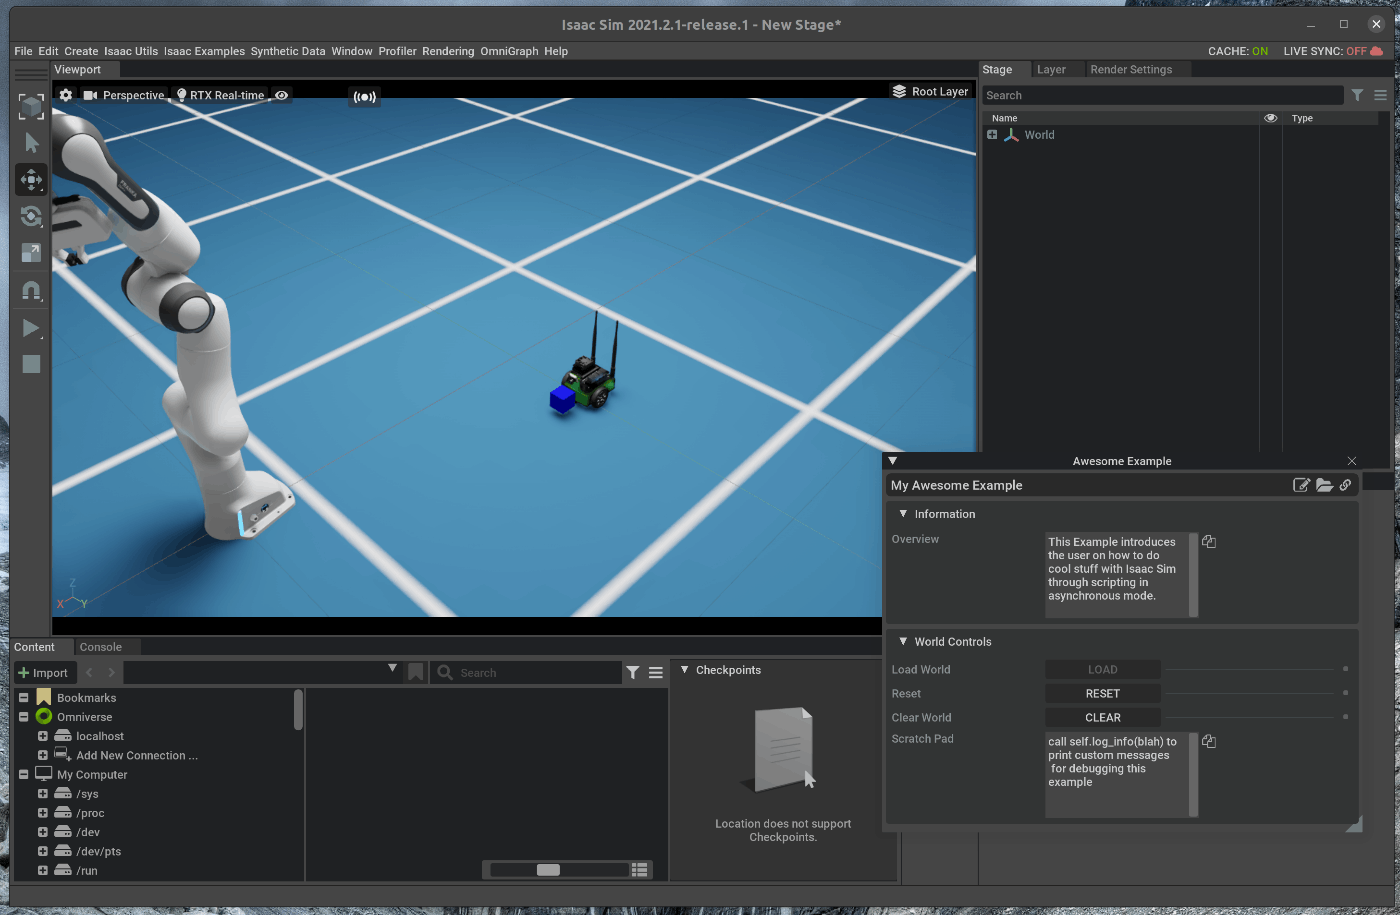Stop the simulation with Stop button
1400x915 pixels.
point(31,364)
